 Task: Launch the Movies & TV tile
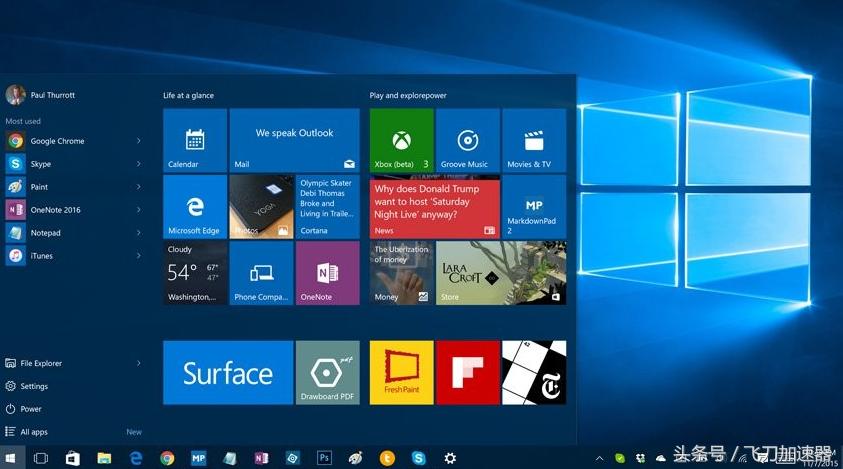pos(533,140)
